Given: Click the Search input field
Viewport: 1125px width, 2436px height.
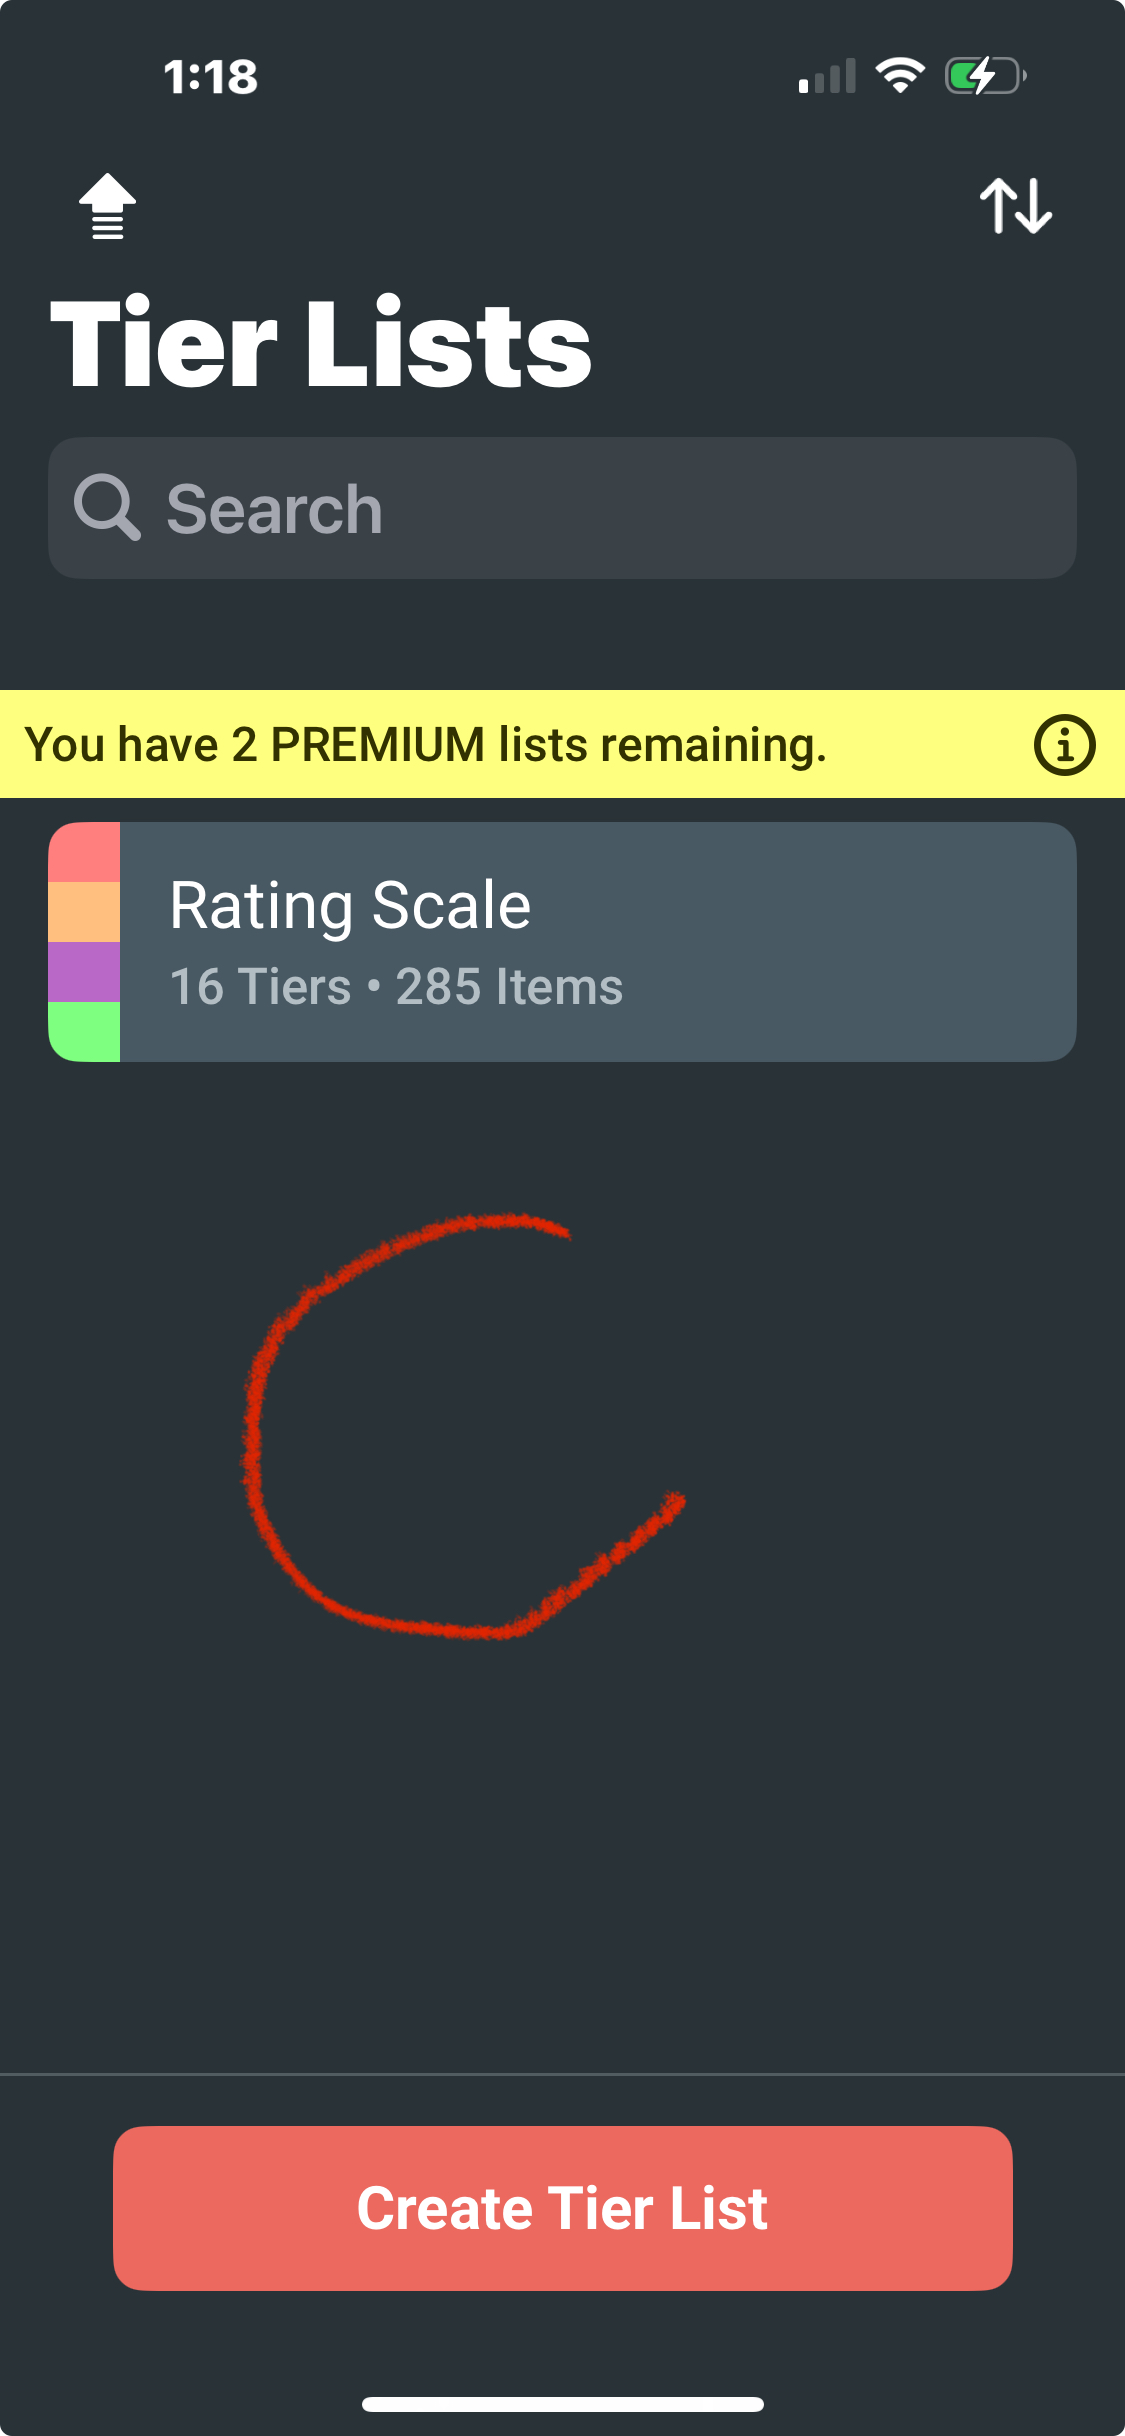Looking at the screenshot, I should [562, 508].
